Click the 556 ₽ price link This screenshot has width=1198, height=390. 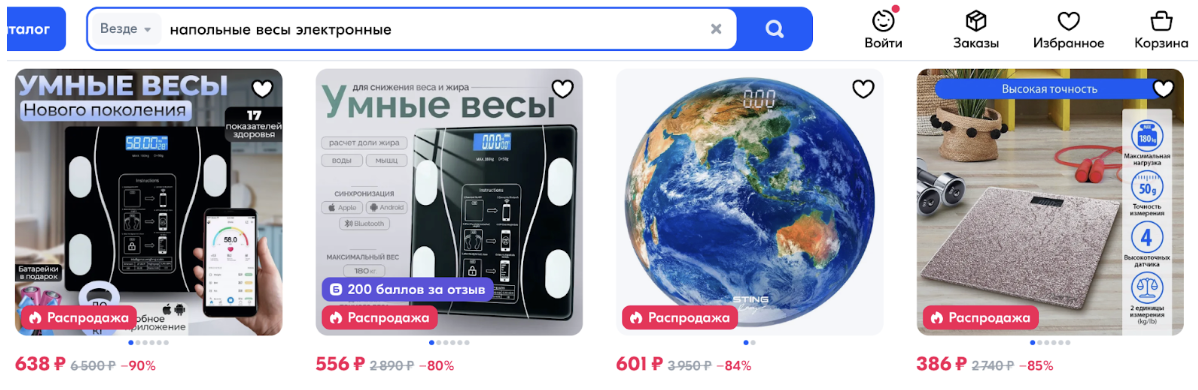(340, 364)
